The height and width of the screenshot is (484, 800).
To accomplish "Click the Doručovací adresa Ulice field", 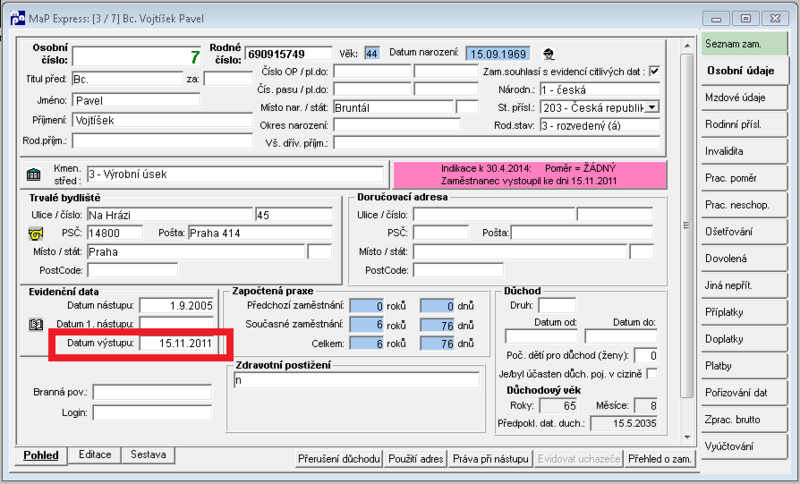I will coord(493,214).
